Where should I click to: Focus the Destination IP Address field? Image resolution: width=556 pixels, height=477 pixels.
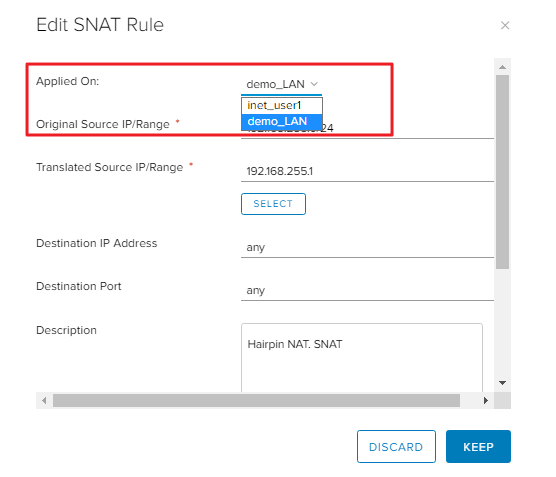coord(367,247)
